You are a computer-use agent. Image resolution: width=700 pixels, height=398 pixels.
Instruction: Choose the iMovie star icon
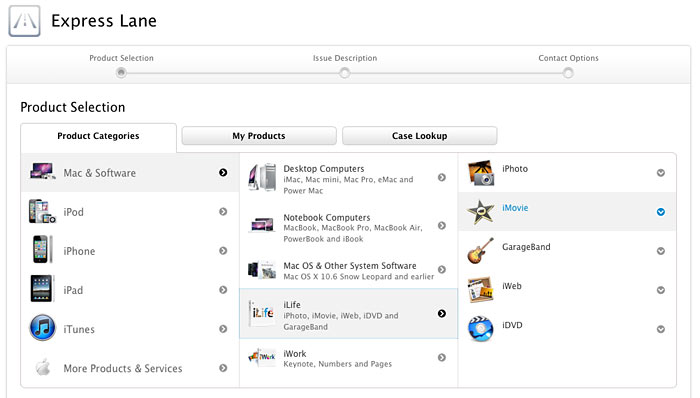481,212
